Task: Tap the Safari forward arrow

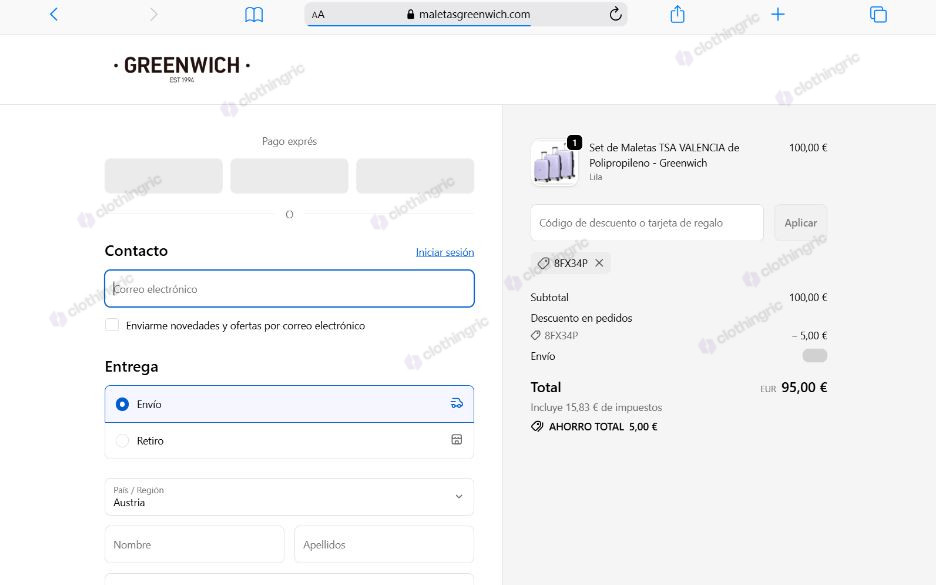Action: (153, 14)
